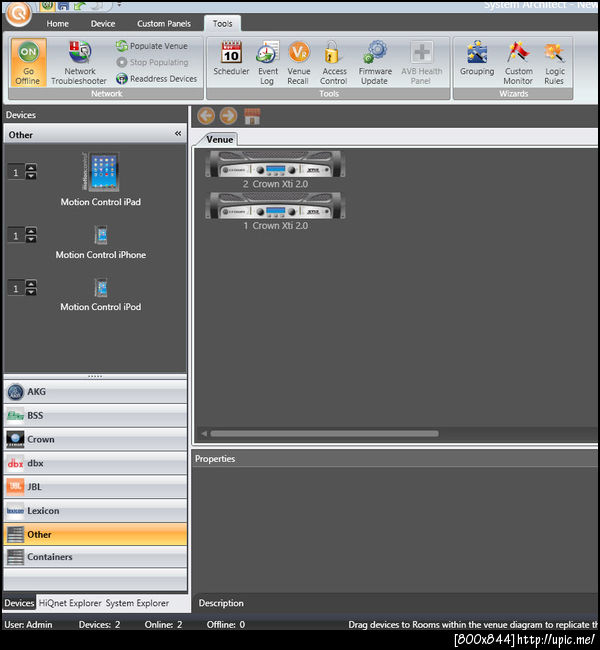Launch Firmware Update
This screenshot has height=650, width=600.
click(375, 63)
